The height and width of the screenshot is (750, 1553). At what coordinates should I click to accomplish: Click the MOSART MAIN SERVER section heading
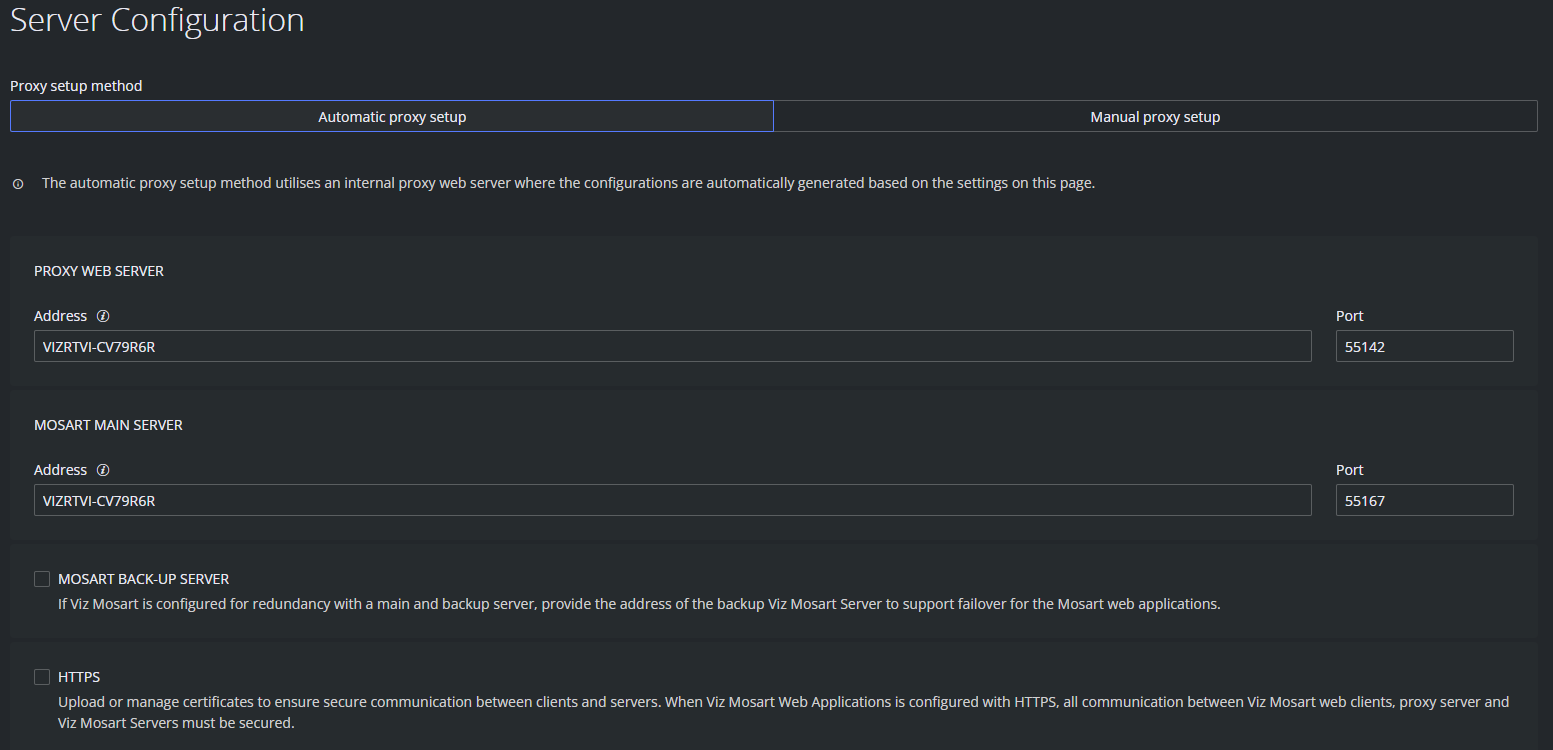click(108, 425)
